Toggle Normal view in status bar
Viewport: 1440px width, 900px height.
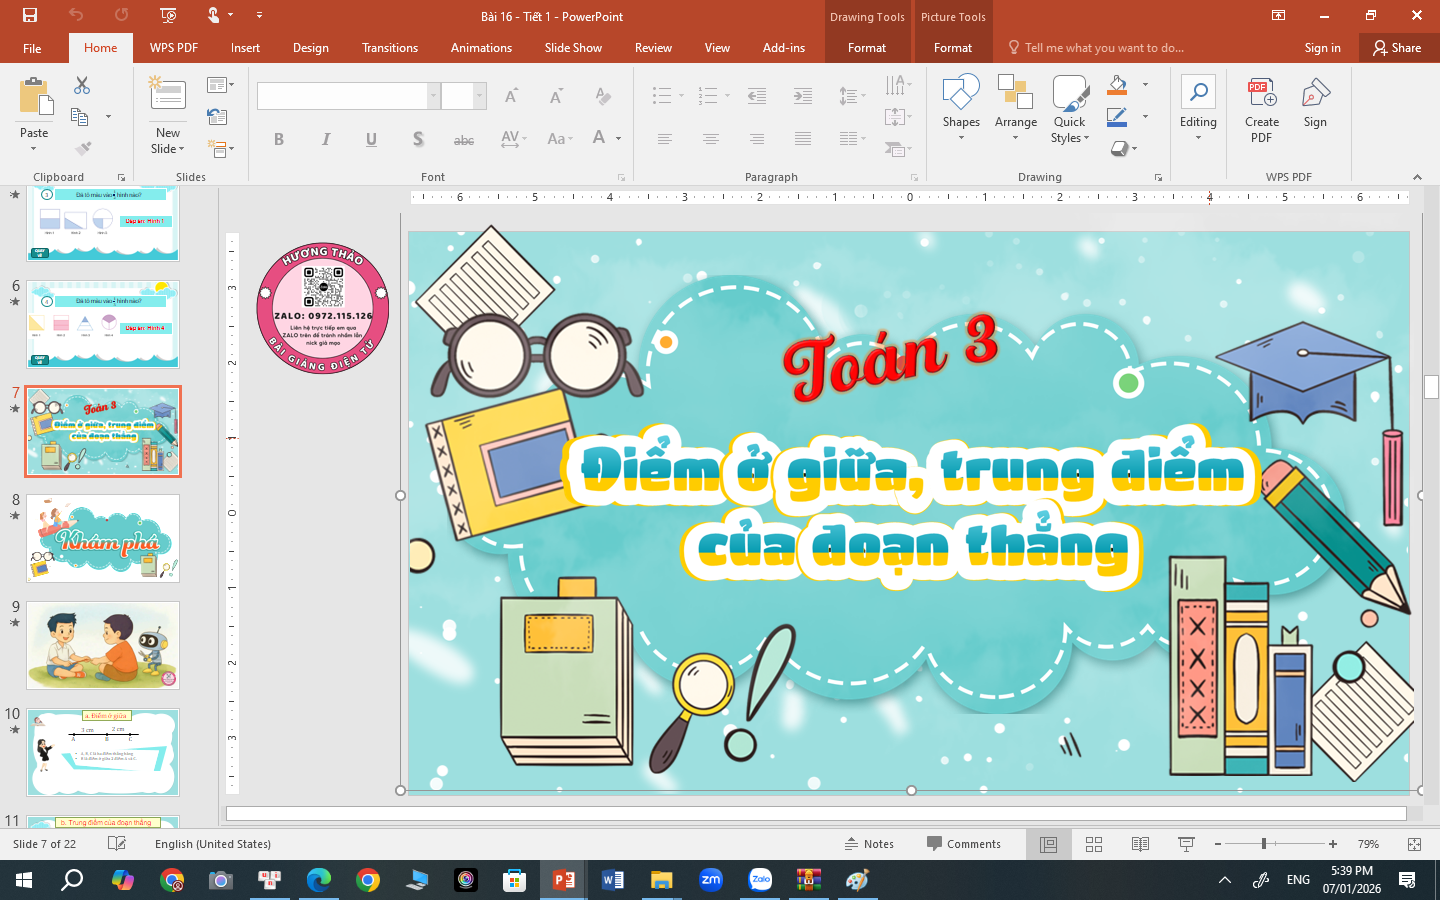click(1048, 844)
